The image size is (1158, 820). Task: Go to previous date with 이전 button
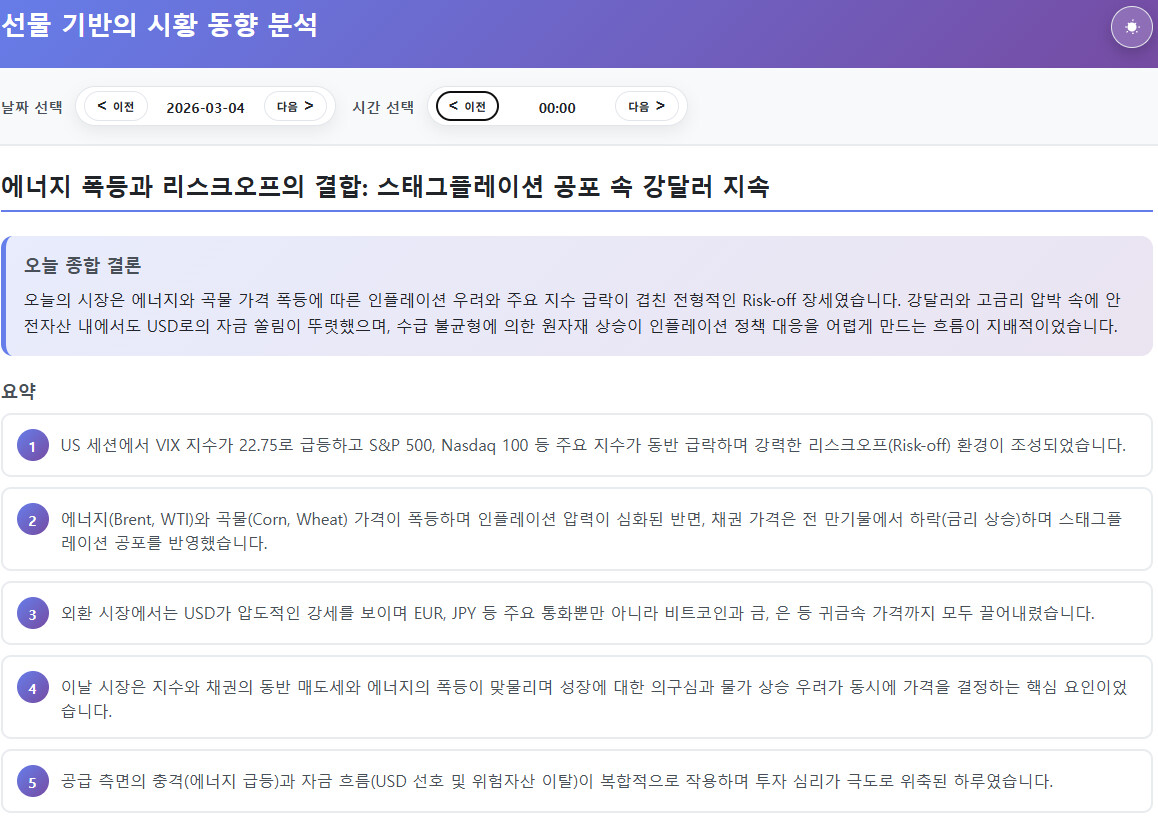(116, 106)
